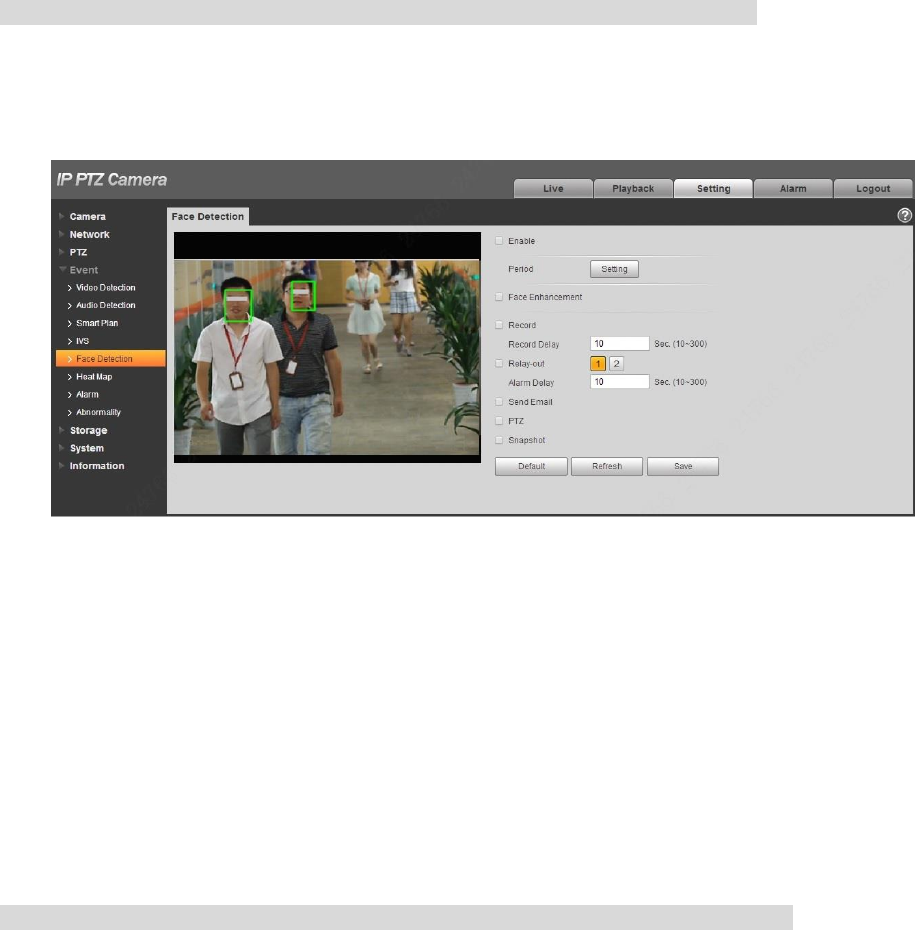The width and height of the screenshot is (915, 930).
Task: Enable face detection checkbox
Action: pos(499,241)
